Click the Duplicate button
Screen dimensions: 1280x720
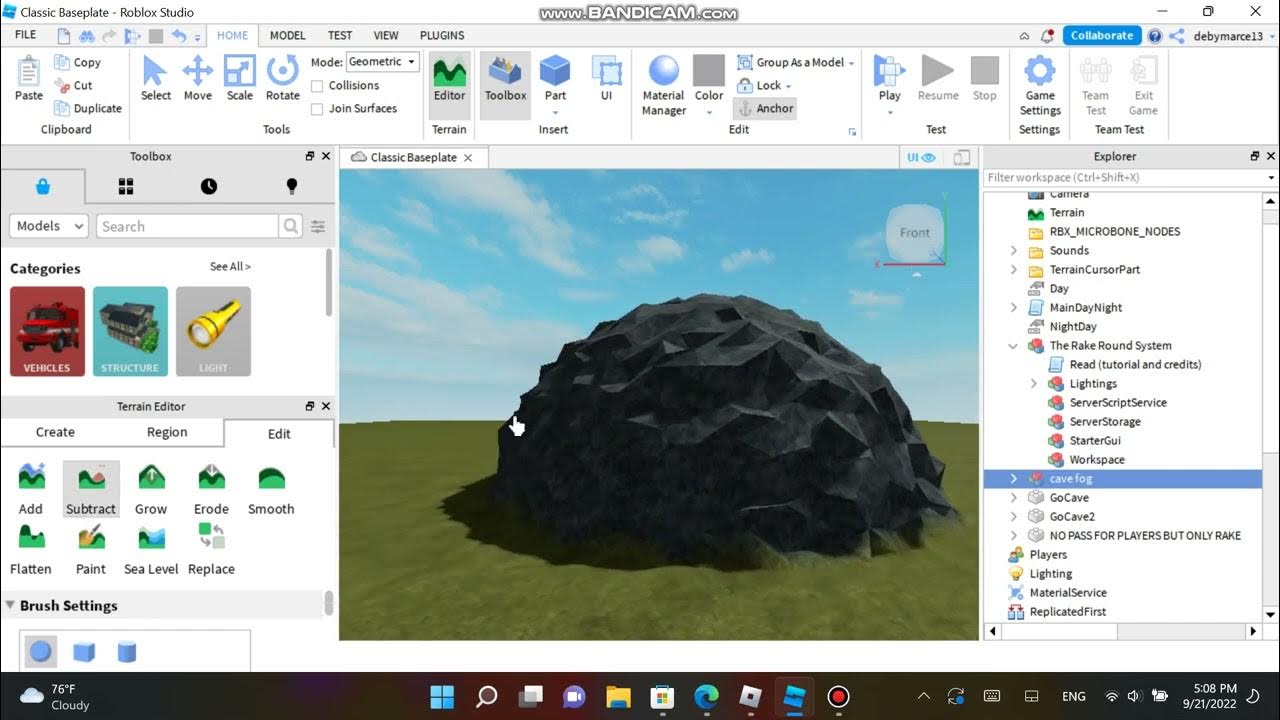87,109
